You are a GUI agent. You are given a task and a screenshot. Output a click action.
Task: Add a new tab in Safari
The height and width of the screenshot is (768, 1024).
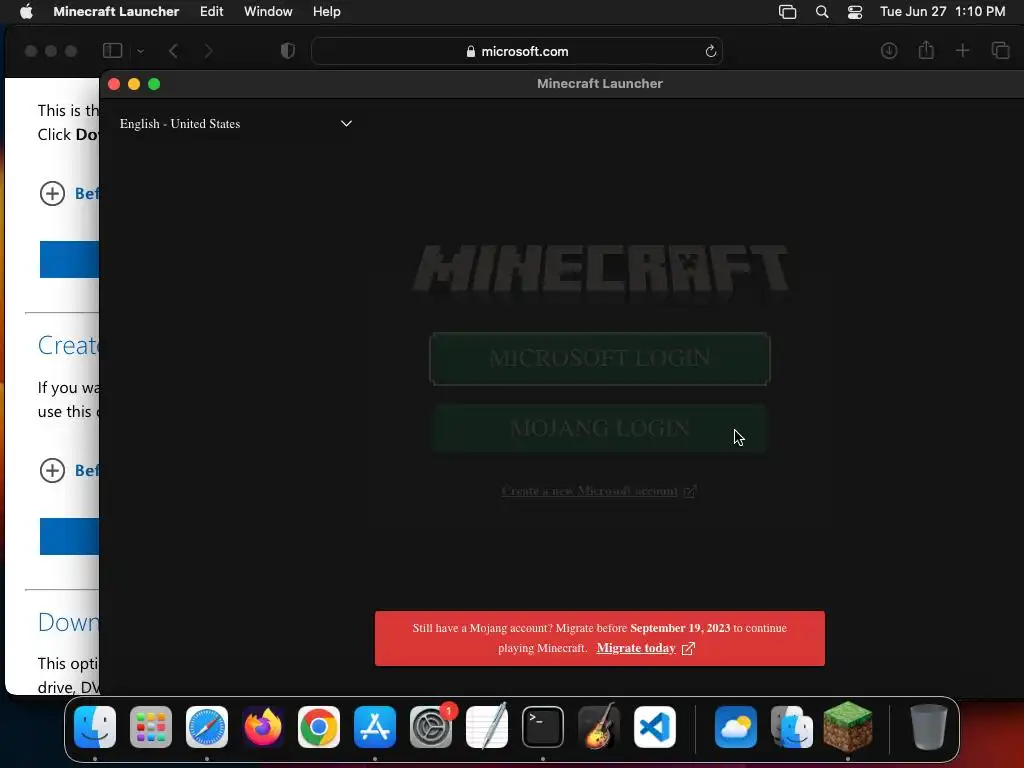coord(963,50)
